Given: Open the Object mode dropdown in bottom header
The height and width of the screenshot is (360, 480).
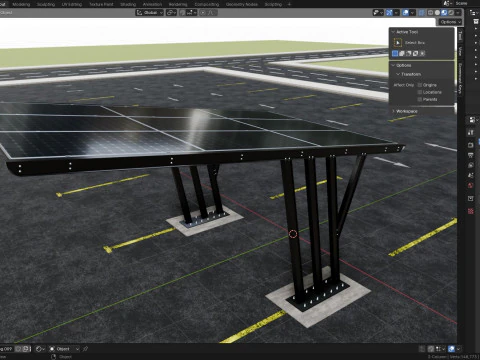Looking at the screenshot, I should (x=64, y=349).
